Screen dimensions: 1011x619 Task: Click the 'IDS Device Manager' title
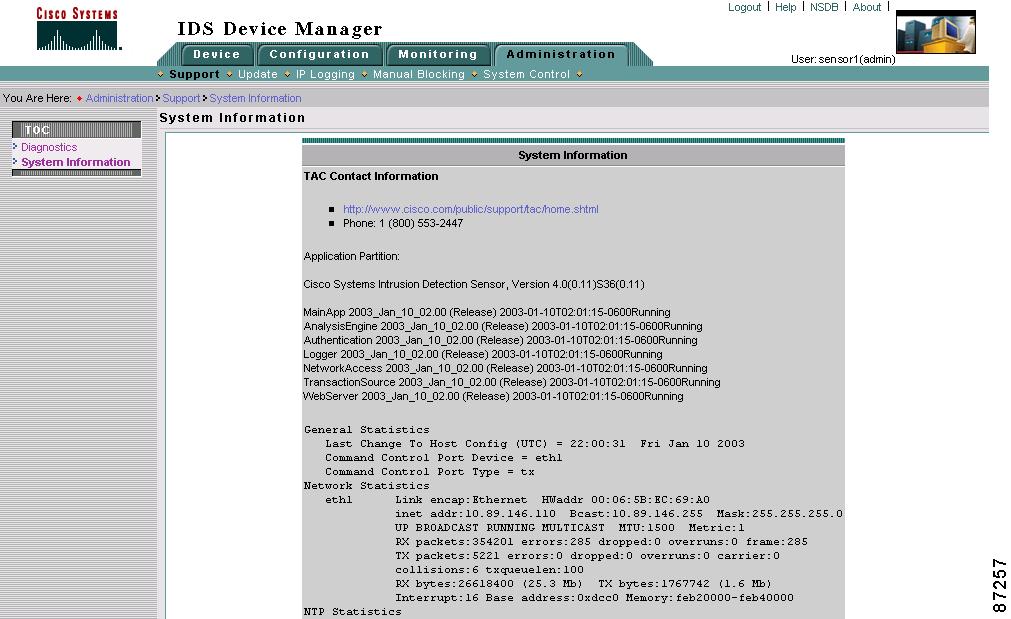click(280, 29)
